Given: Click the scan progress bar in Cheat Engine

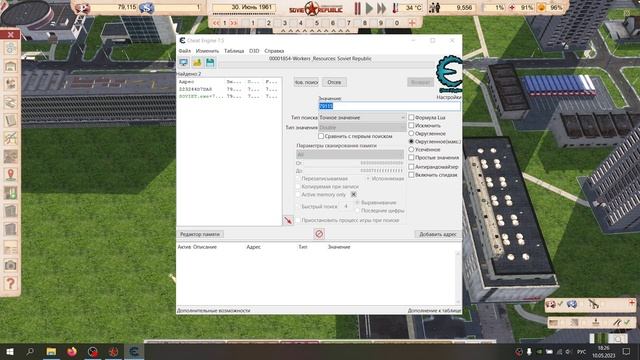Looking at the screenshot, I should tap(326, 65).
